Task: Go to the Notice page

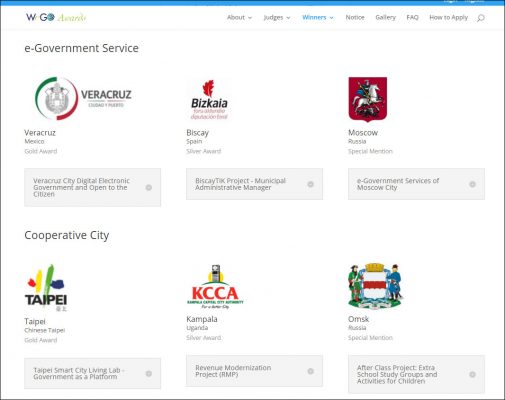Action: tap(355, 17)
